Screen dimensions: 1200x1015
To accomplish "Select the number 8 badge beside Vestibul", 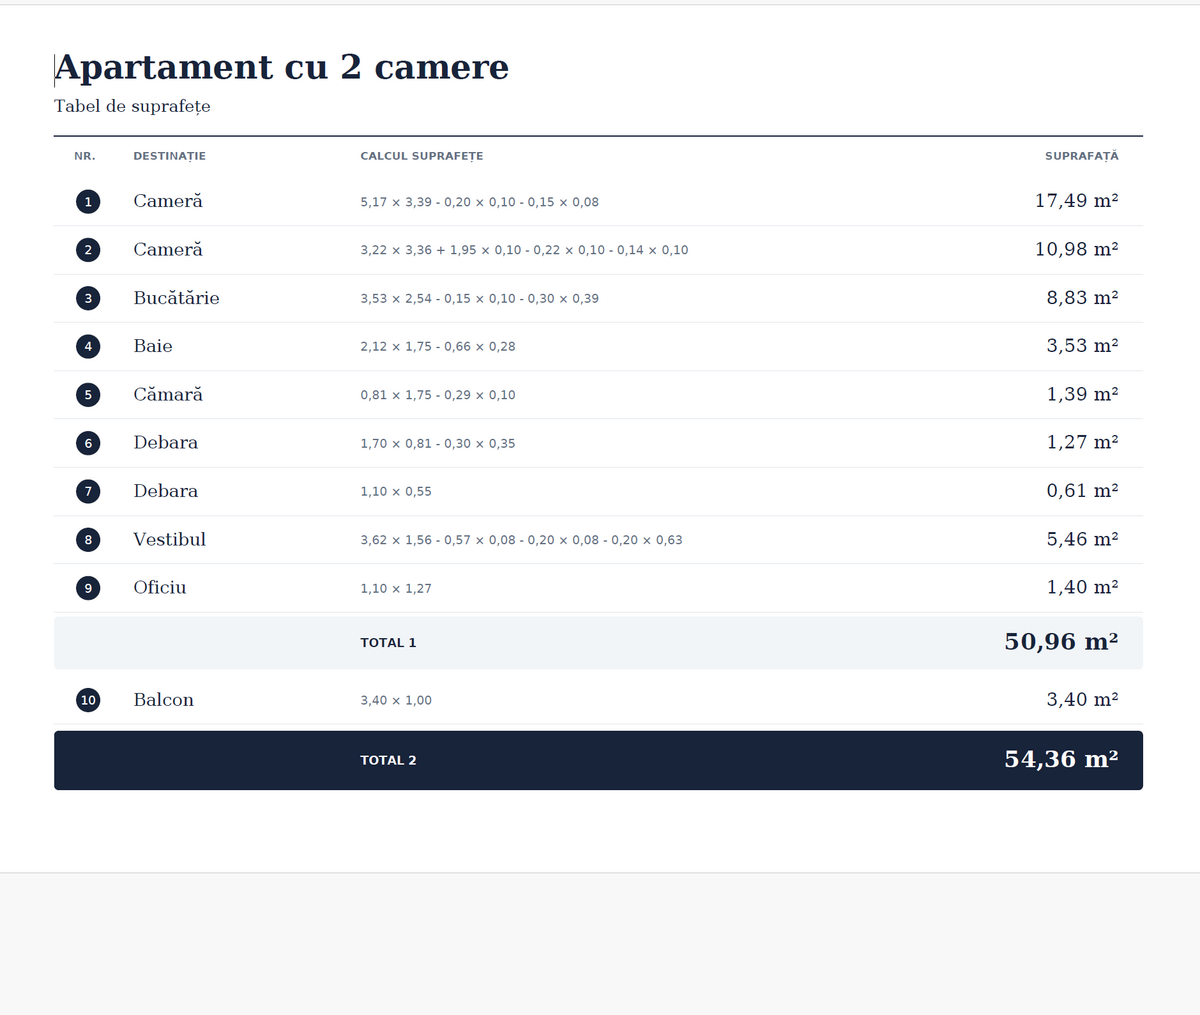I will coord(88,540).
